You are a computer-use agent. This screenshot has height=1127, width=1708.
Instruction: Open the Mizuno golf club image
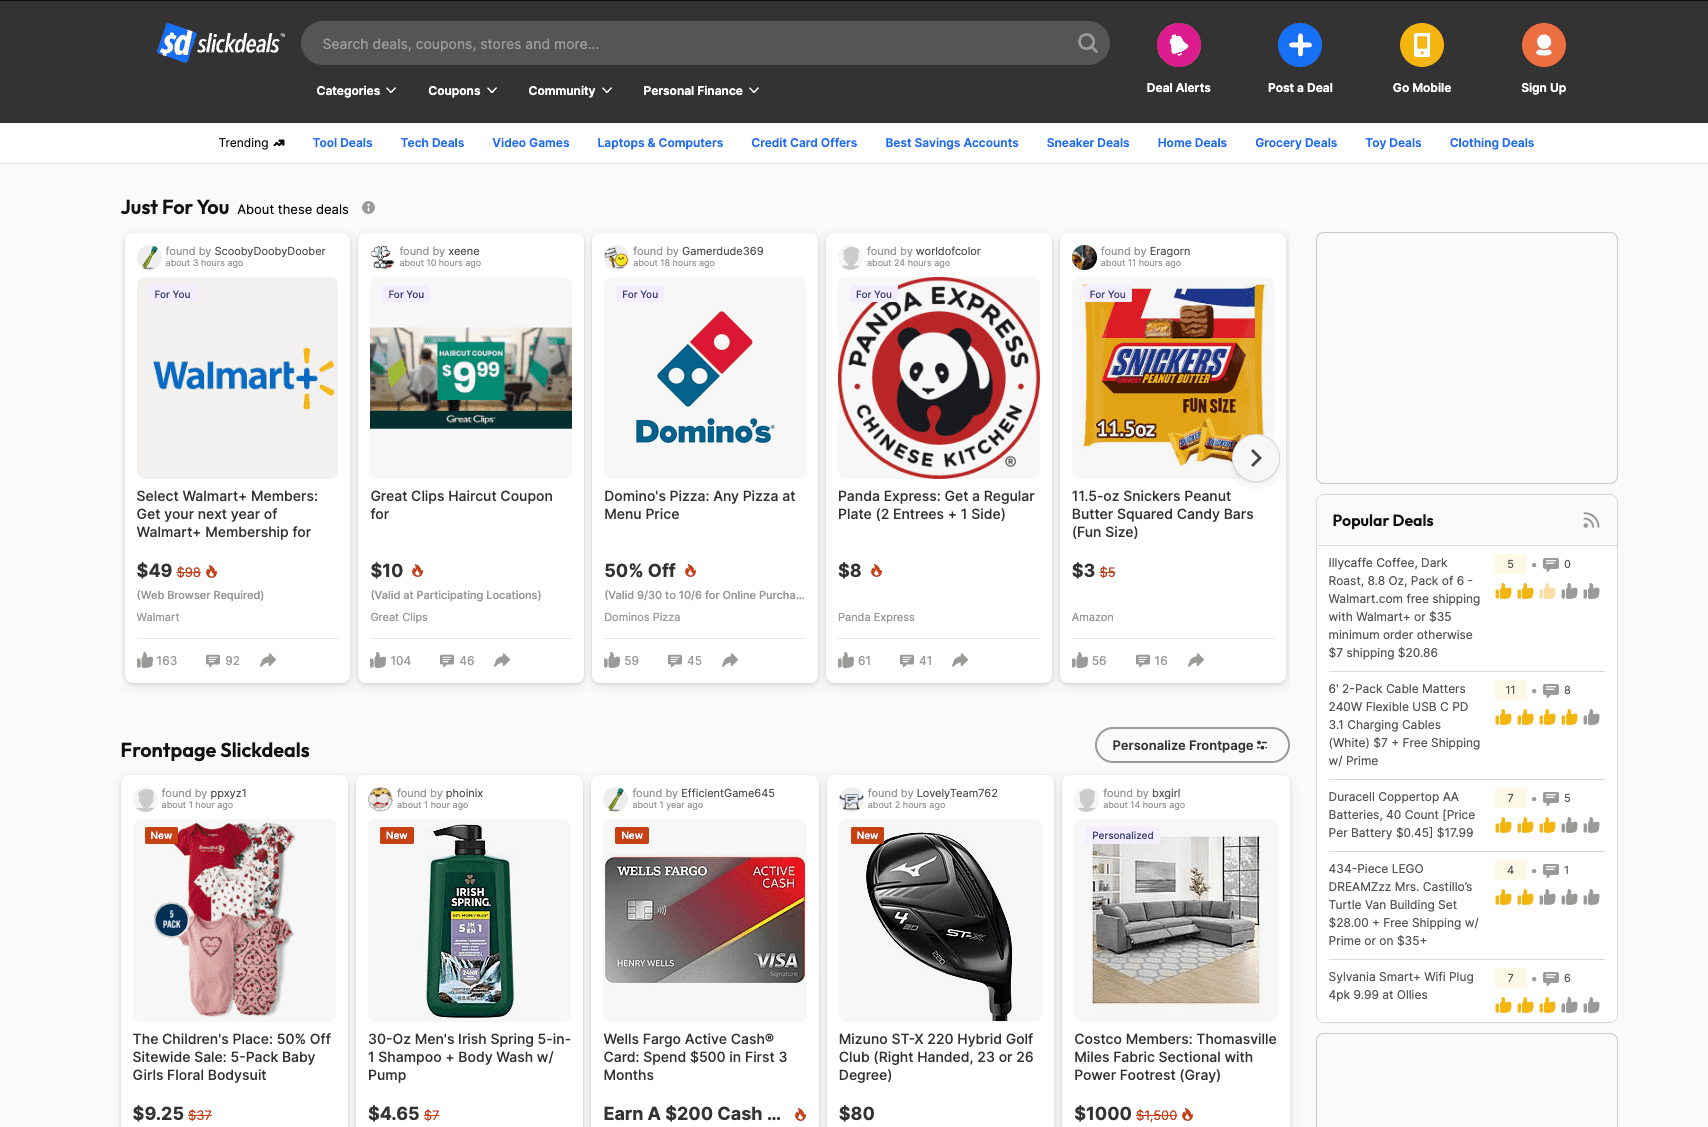tap(940, 920)
